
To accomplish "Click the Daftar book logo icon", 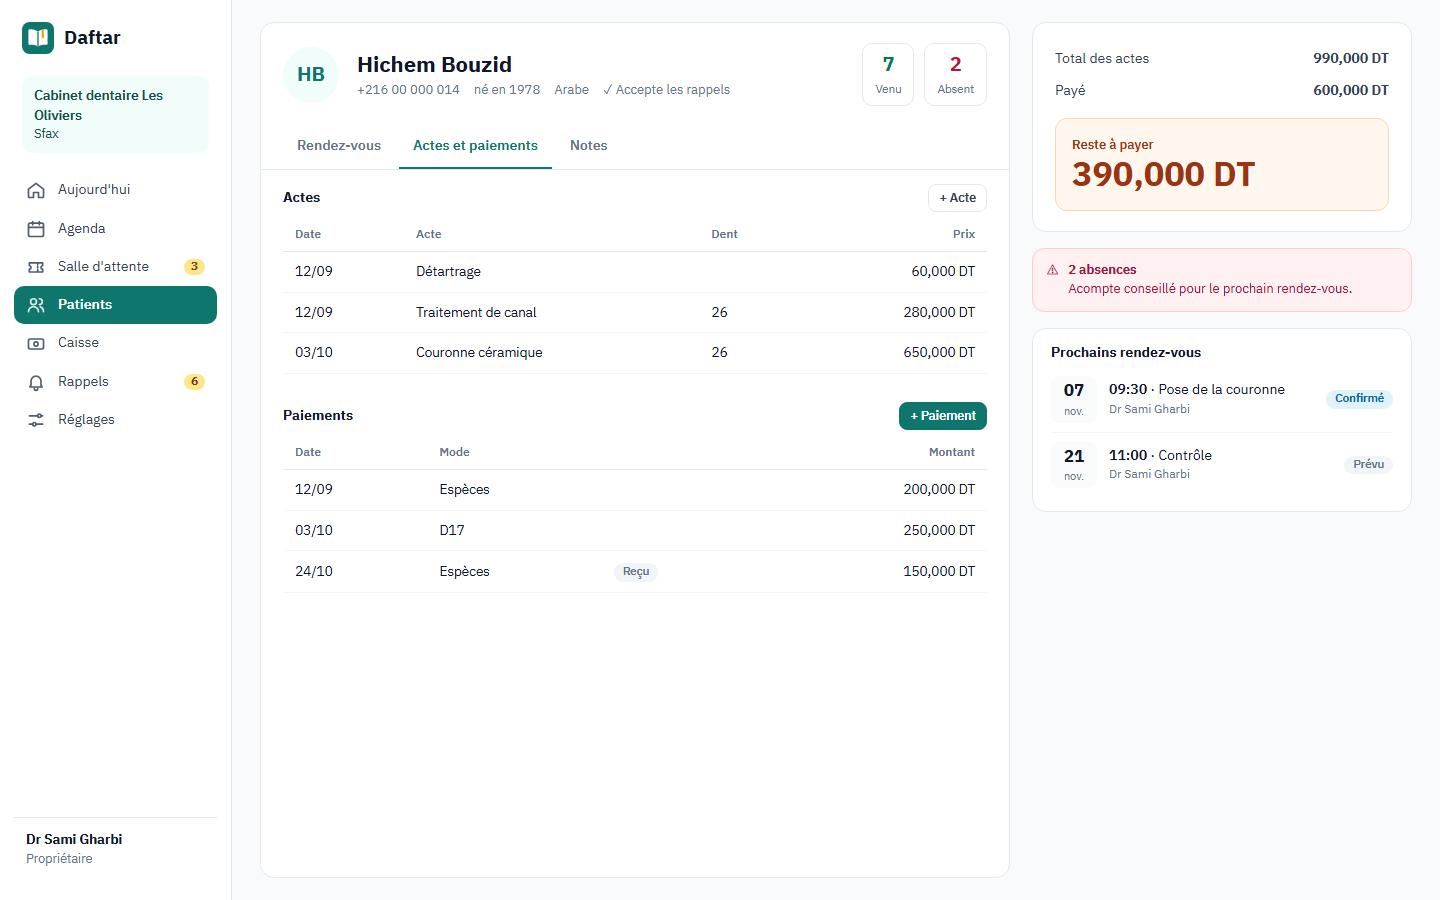I will point(38,38).
